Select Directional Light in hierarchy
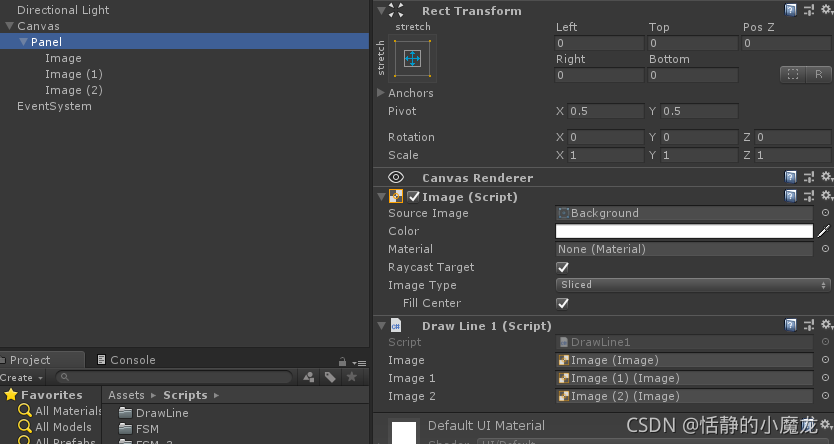The width and height of the screenshot is (834, 444). click(x=63, y=10)
